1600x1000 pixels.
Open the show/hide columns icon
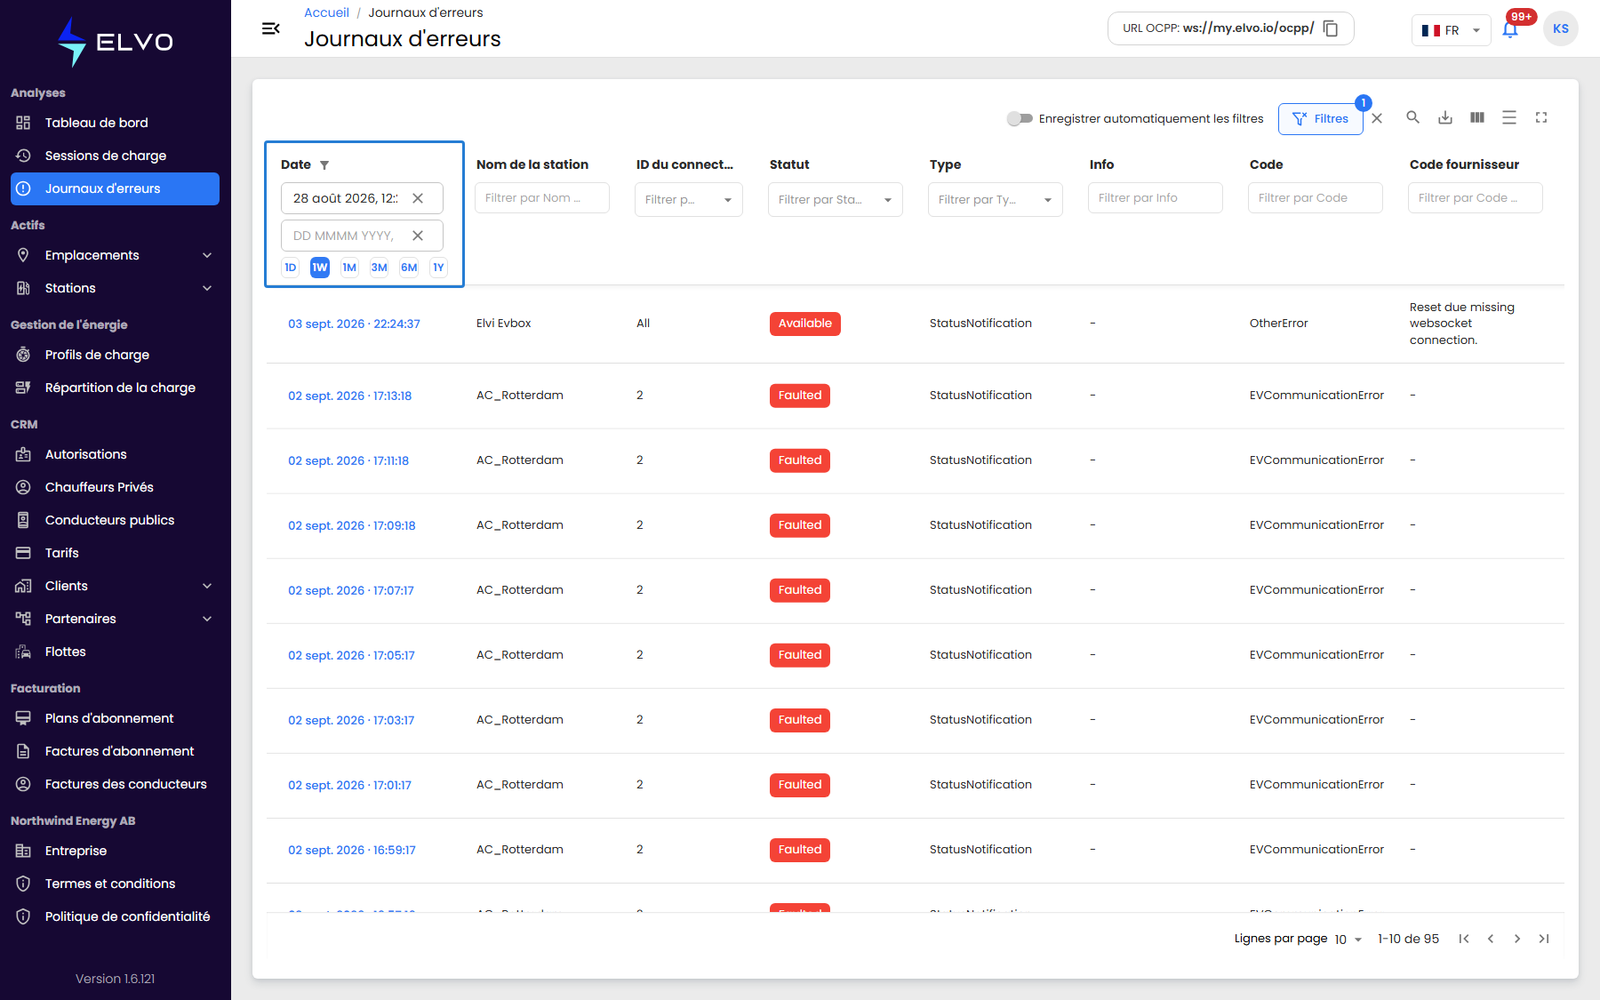pos(1477,117)
